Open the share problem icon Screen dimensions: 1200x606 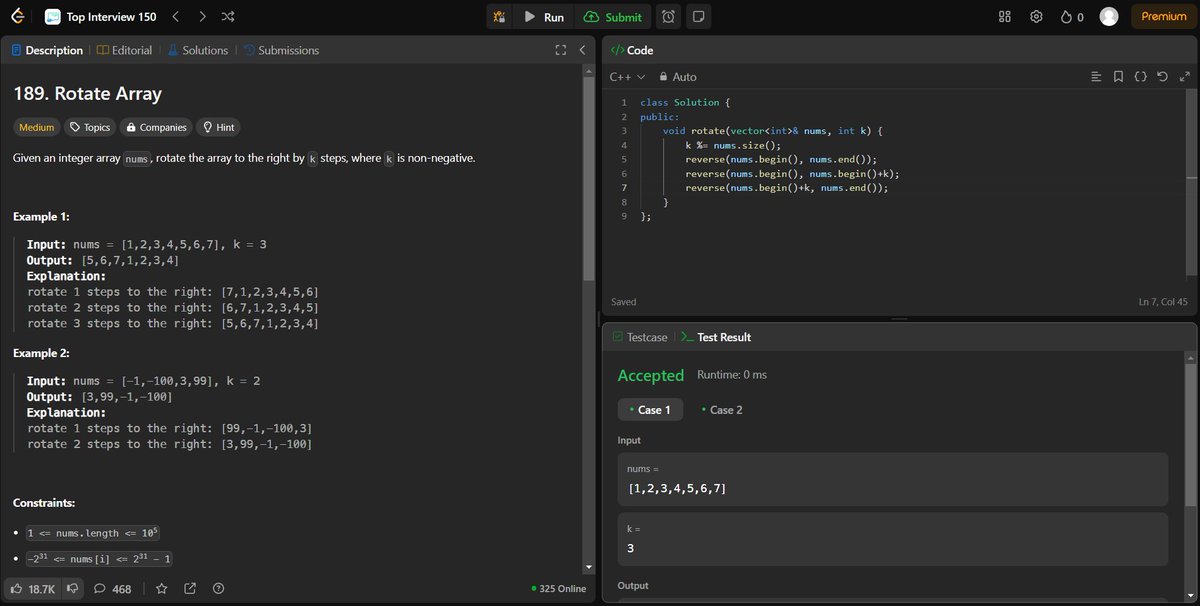[x=189, y=589]
